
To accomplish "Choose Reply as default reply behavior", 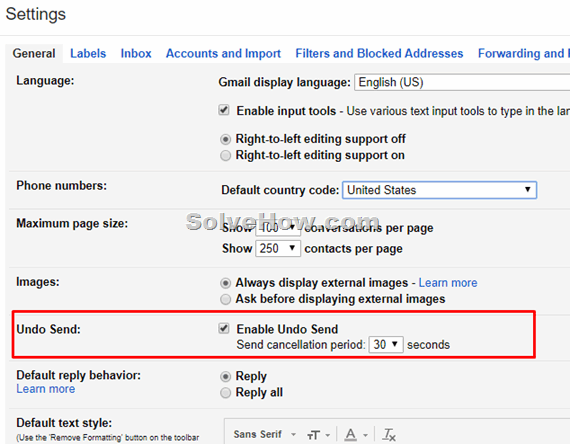I will pos(225,376).
